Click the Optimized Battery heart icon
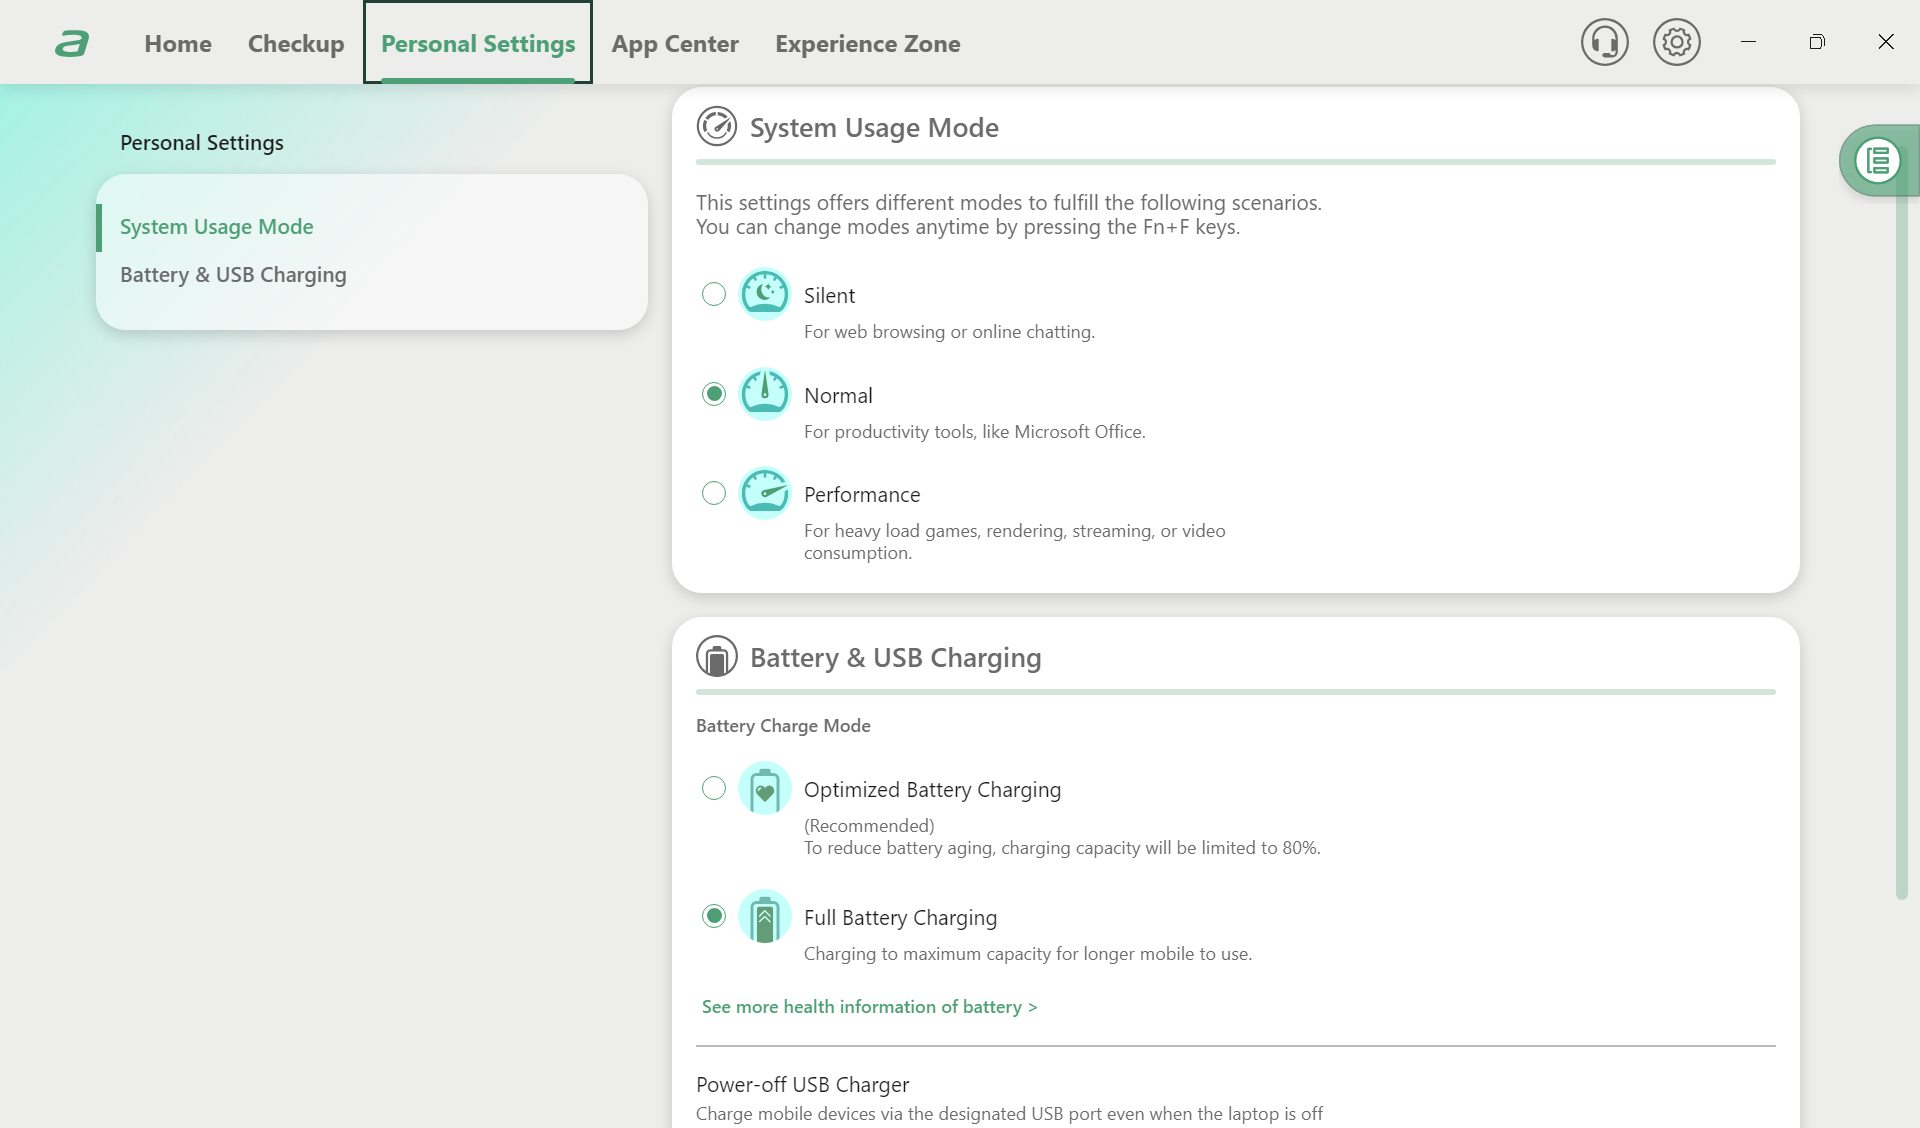Viewport: 1920px width, 1128px height. 765,789
